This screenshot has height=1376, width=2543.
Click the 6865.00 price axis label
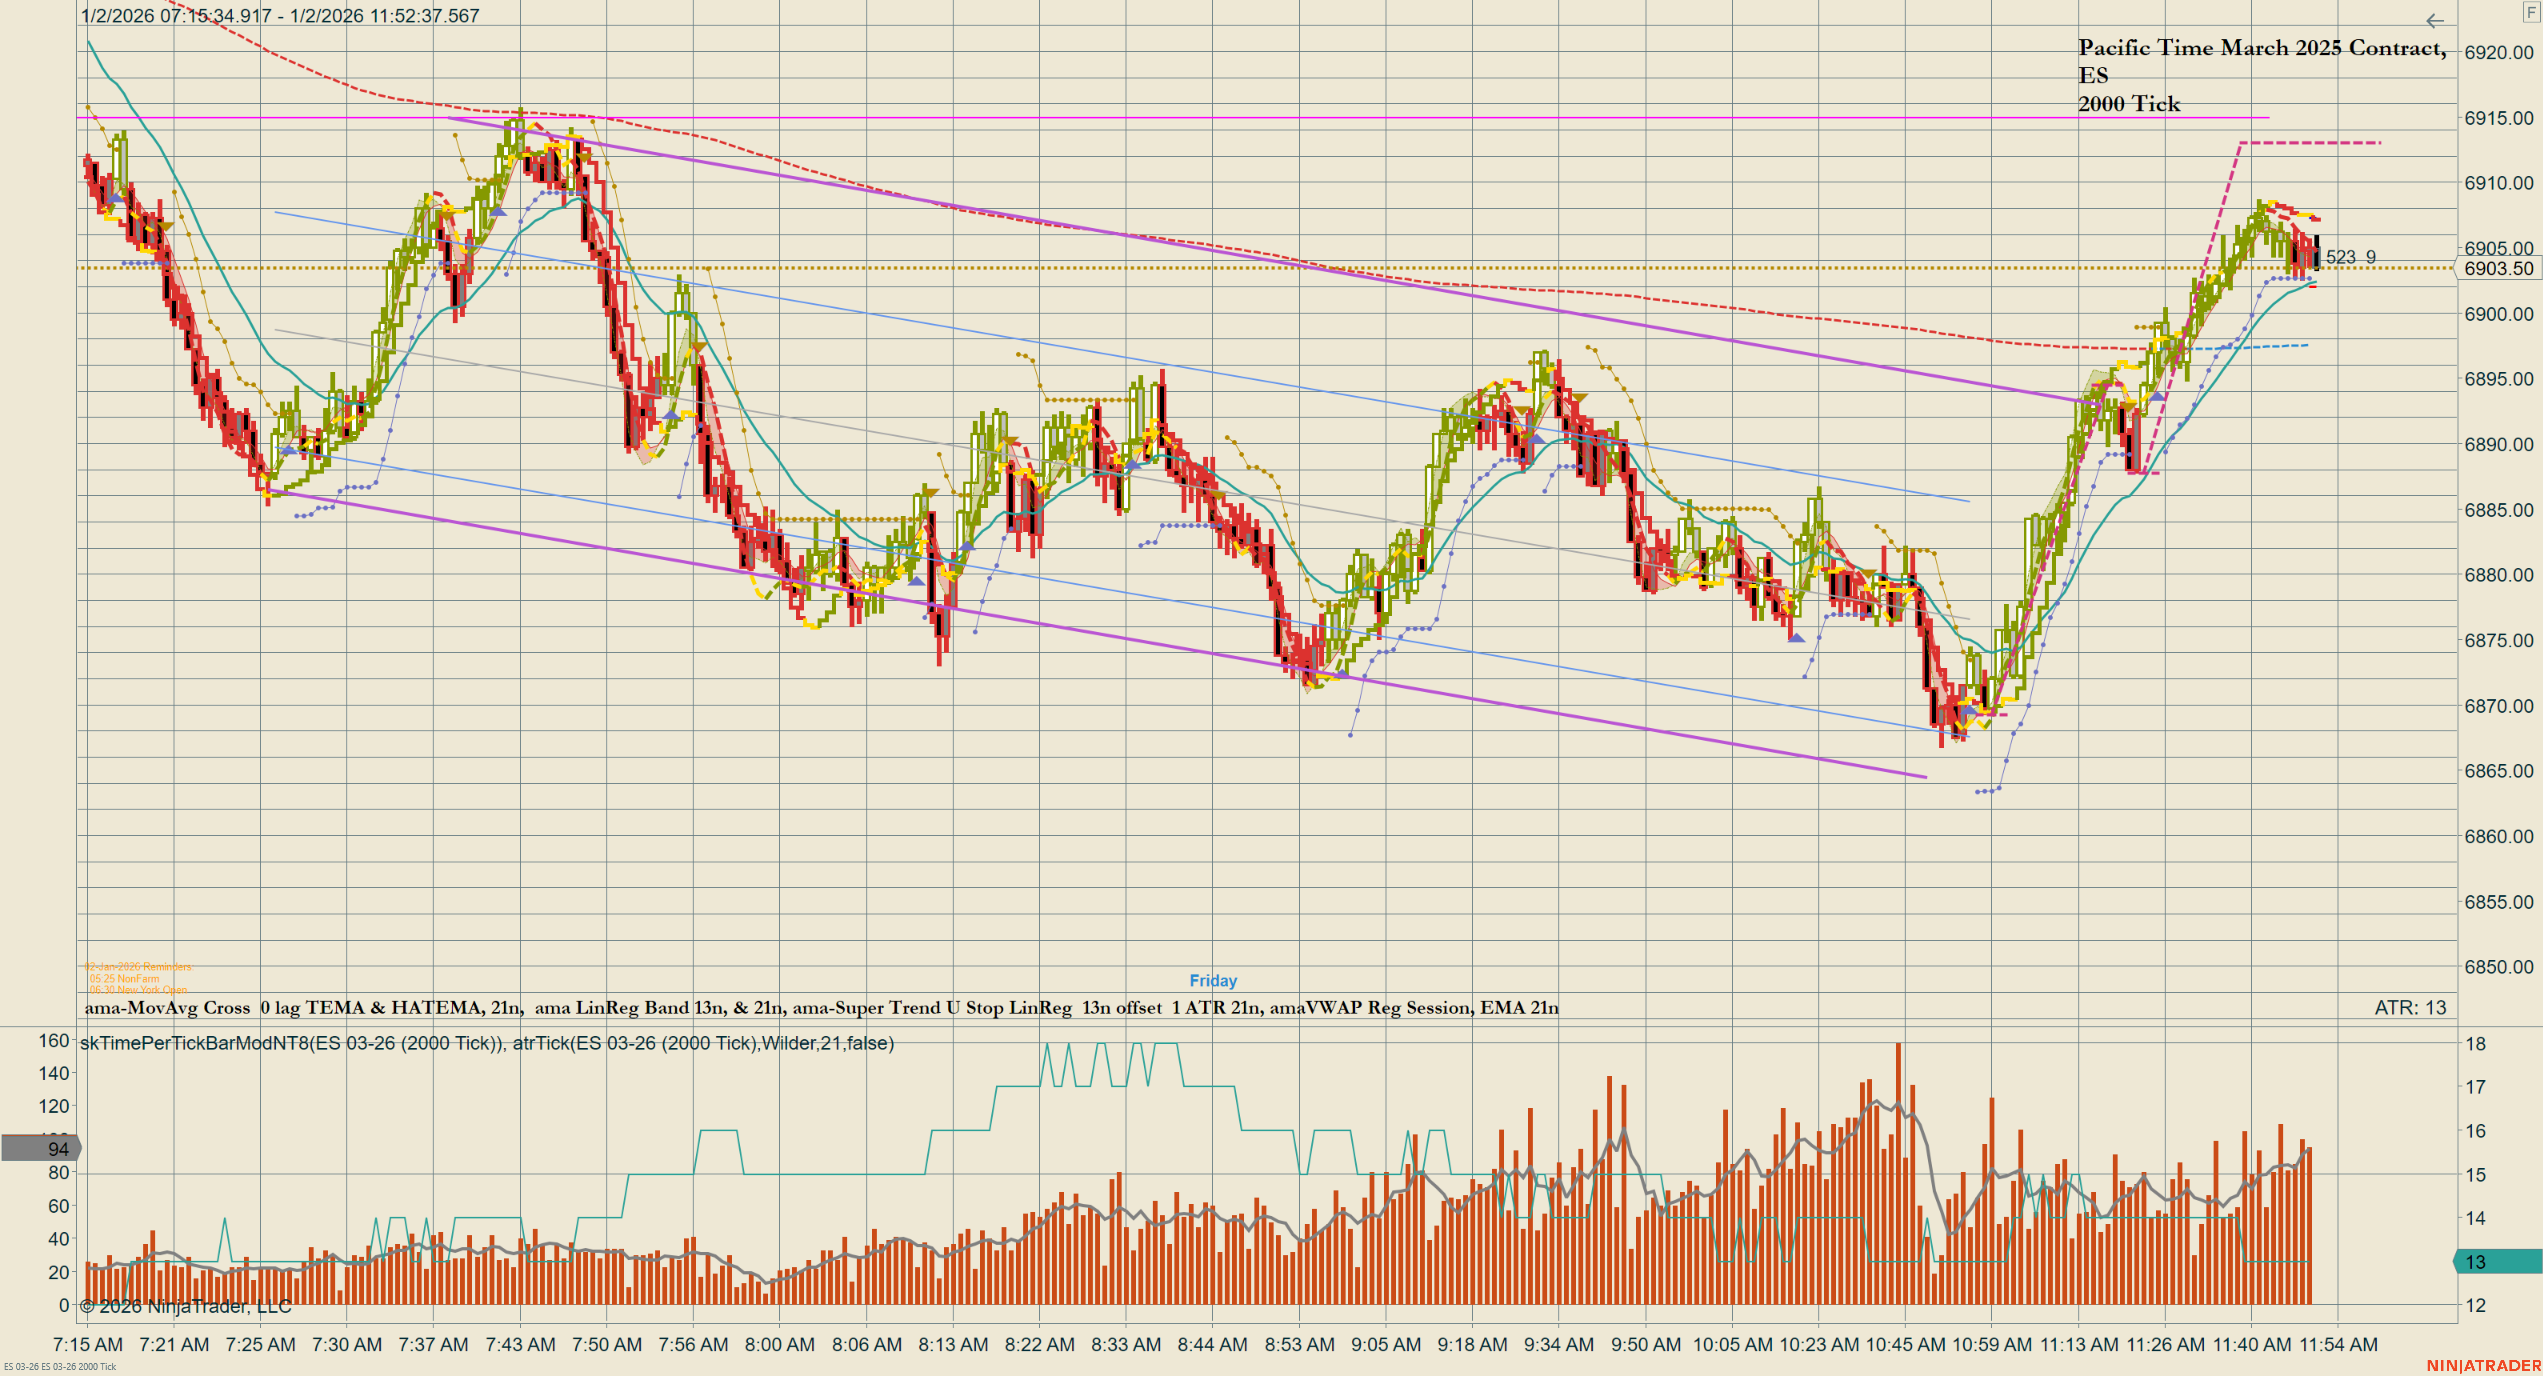pos(2499,771)
